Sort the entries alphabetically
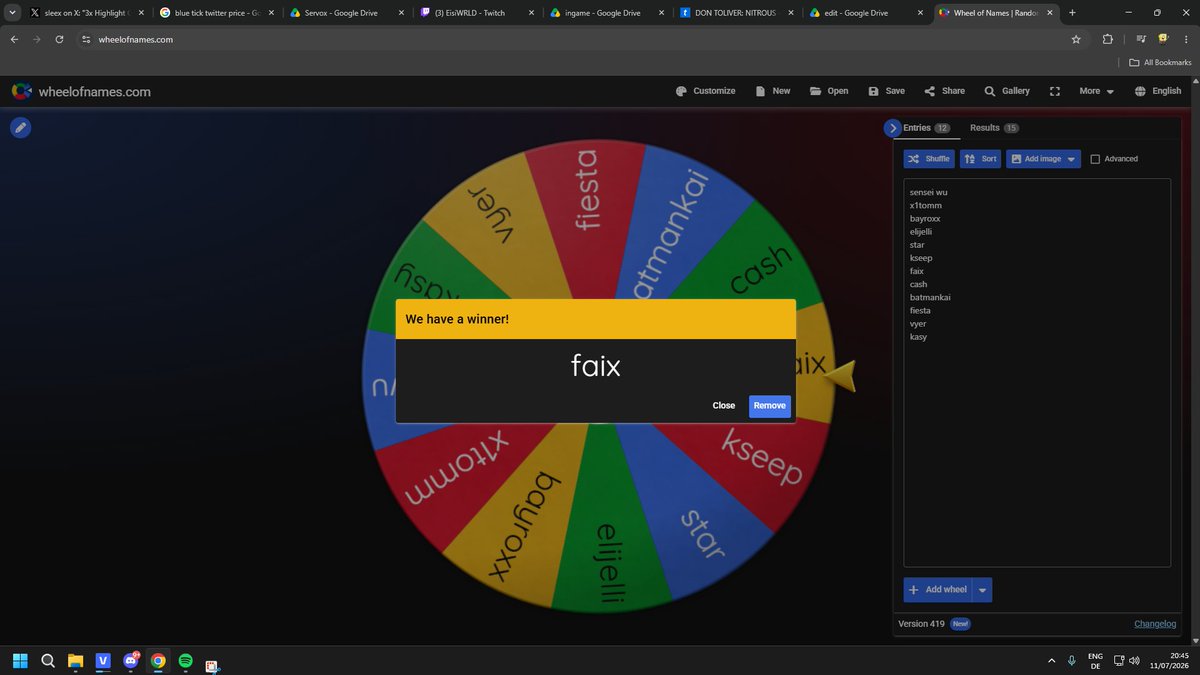The height and width of the screenshot is (675, 1200). (x=980, y=159)
